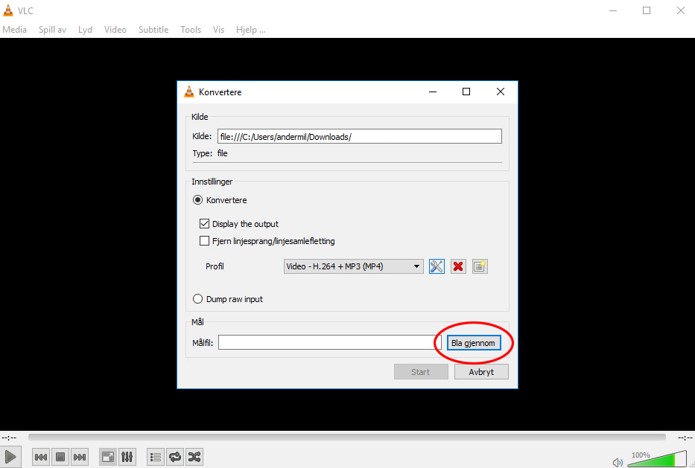Click the volume slider at 100%
695x468 pixels.
click(657, 459)
